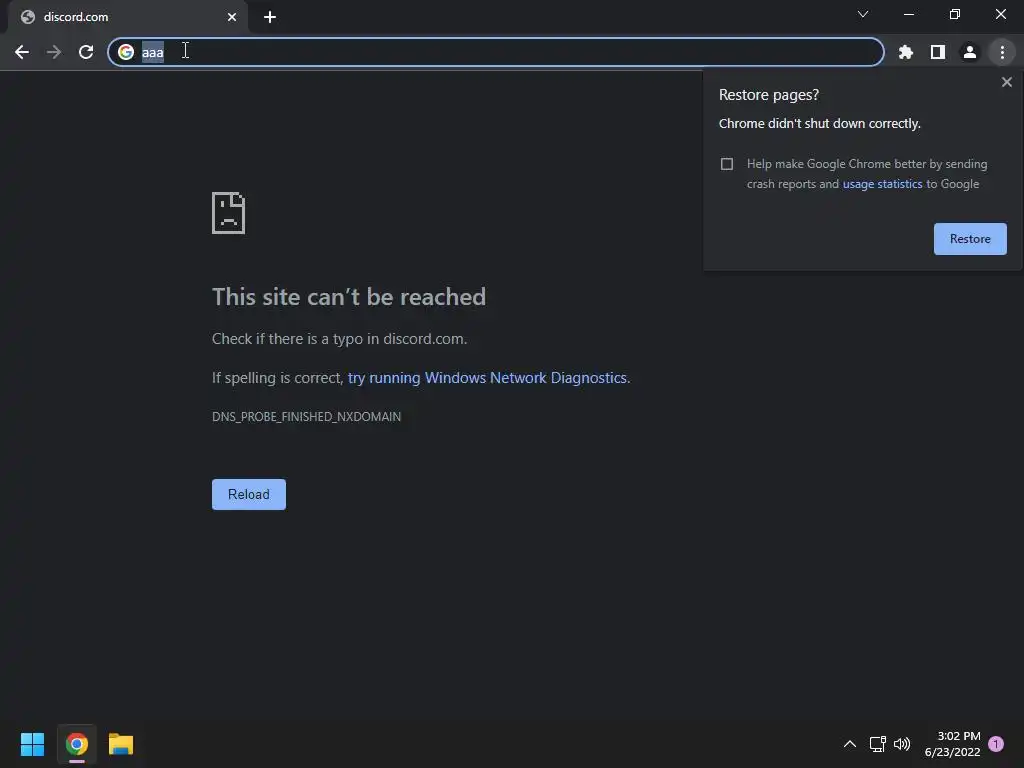Open the Windows Start menu
Image resolution: width=1024 pixels, height=768 pixels.
32,744
